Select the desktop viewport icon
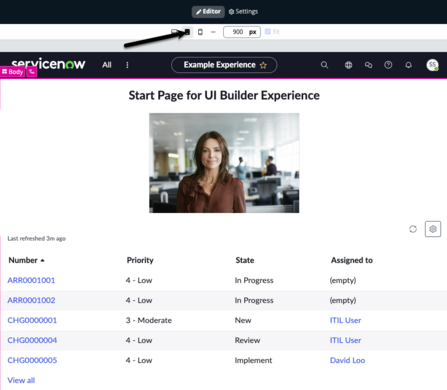 click(174, 32)
